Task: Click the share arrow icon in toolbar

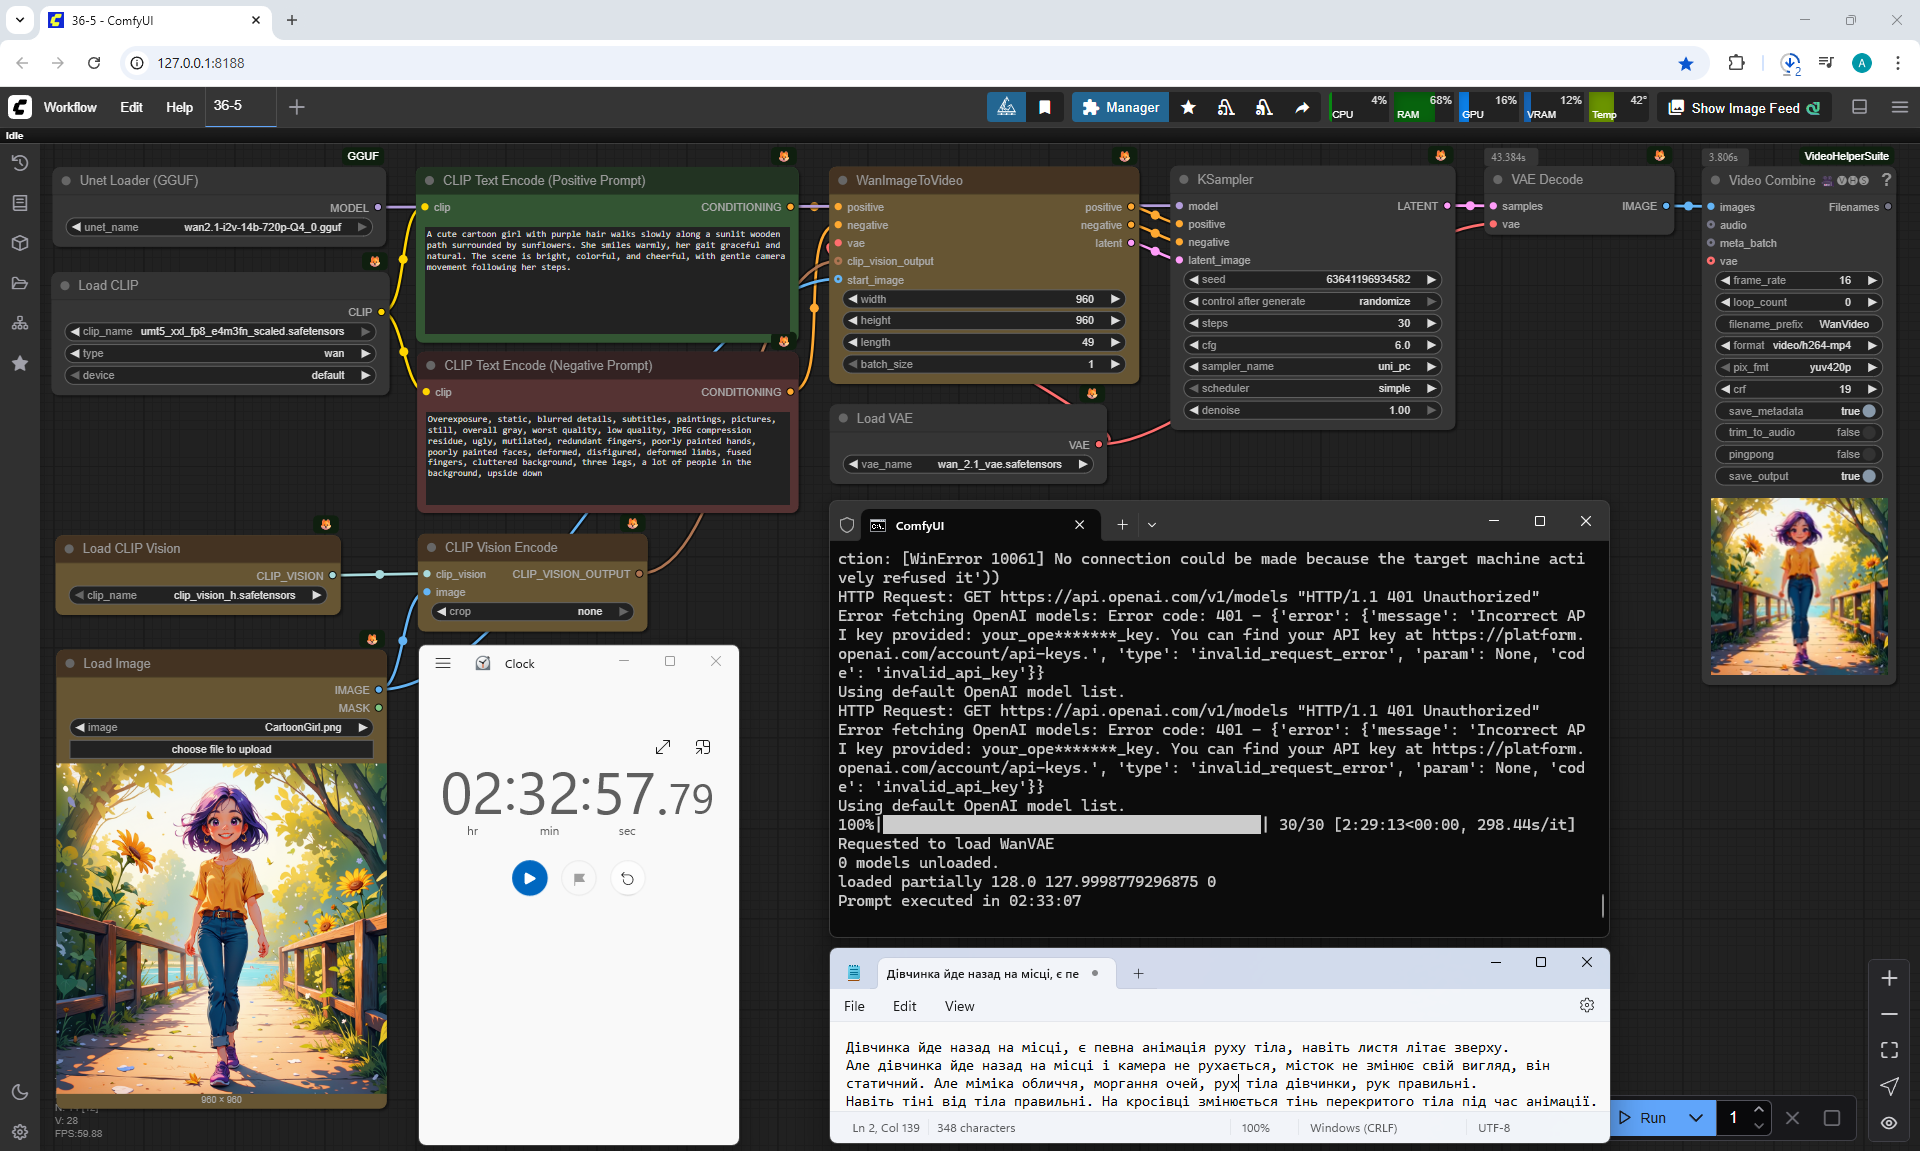Action: point(1302,107)
